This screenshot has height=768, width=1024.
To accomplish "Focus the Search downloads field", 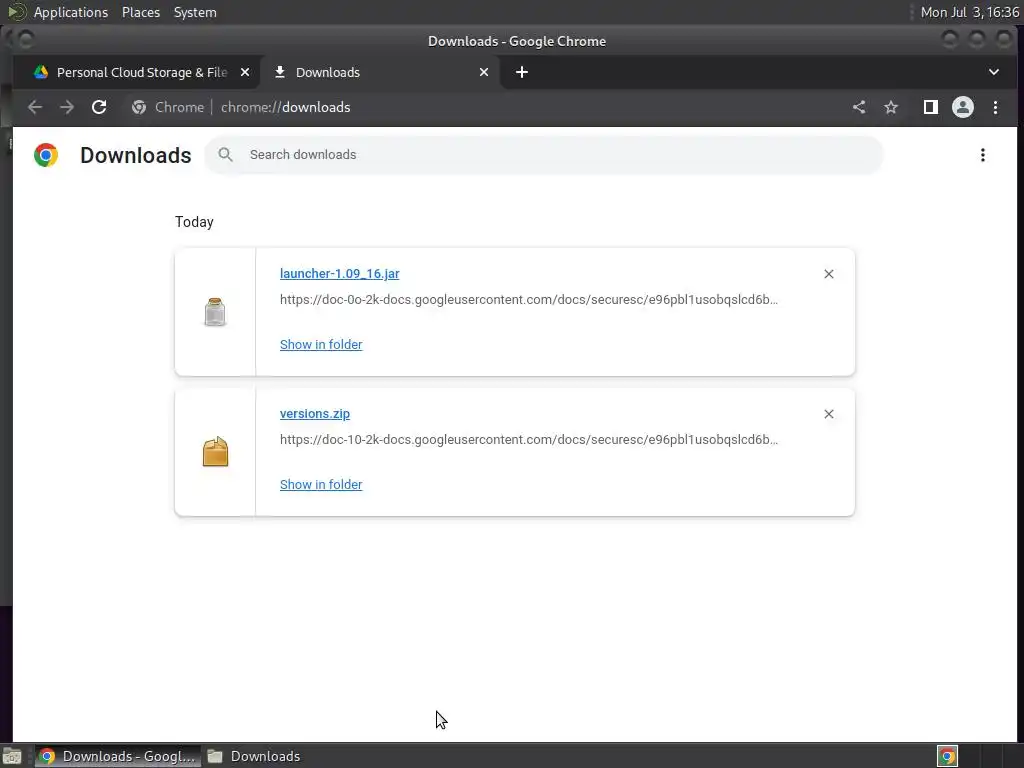I will pos(543,155).
